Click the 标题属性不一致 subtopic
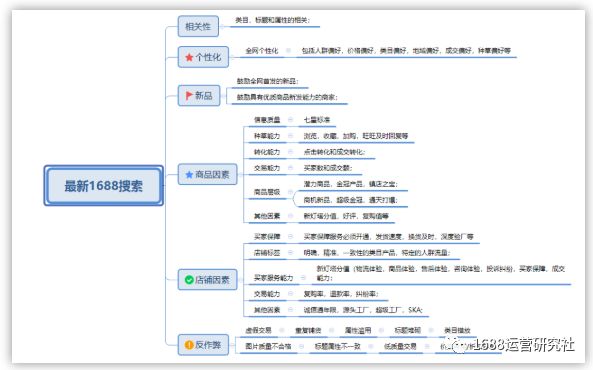 338,346
